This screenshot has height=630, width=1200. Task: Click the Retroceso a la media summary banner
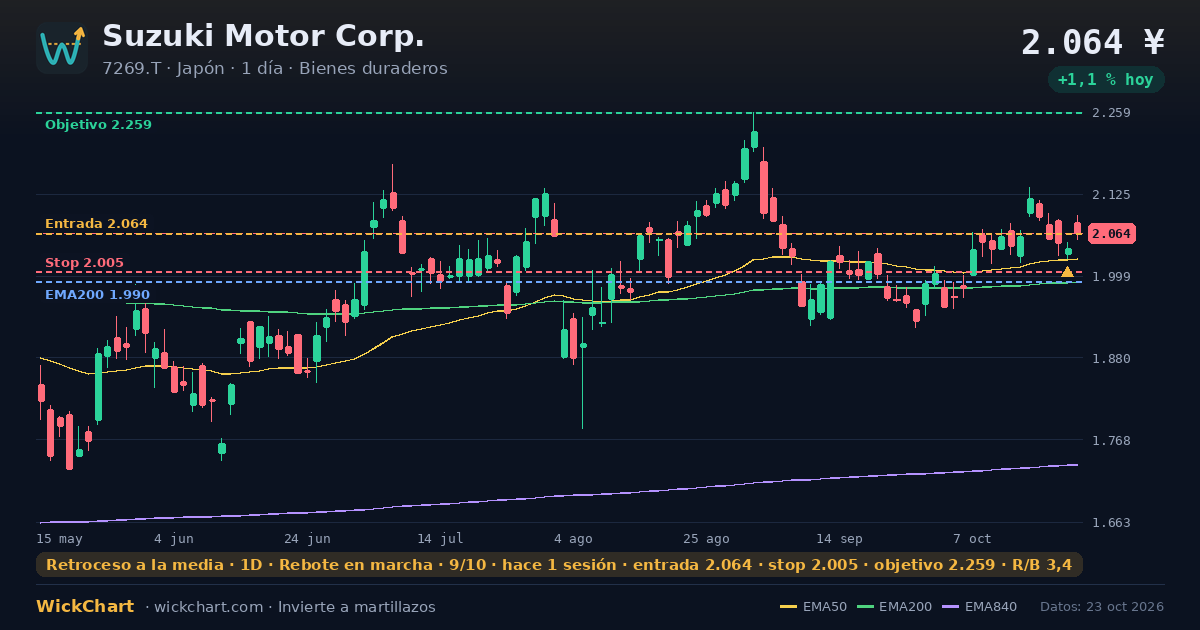[x=559, y=565]
